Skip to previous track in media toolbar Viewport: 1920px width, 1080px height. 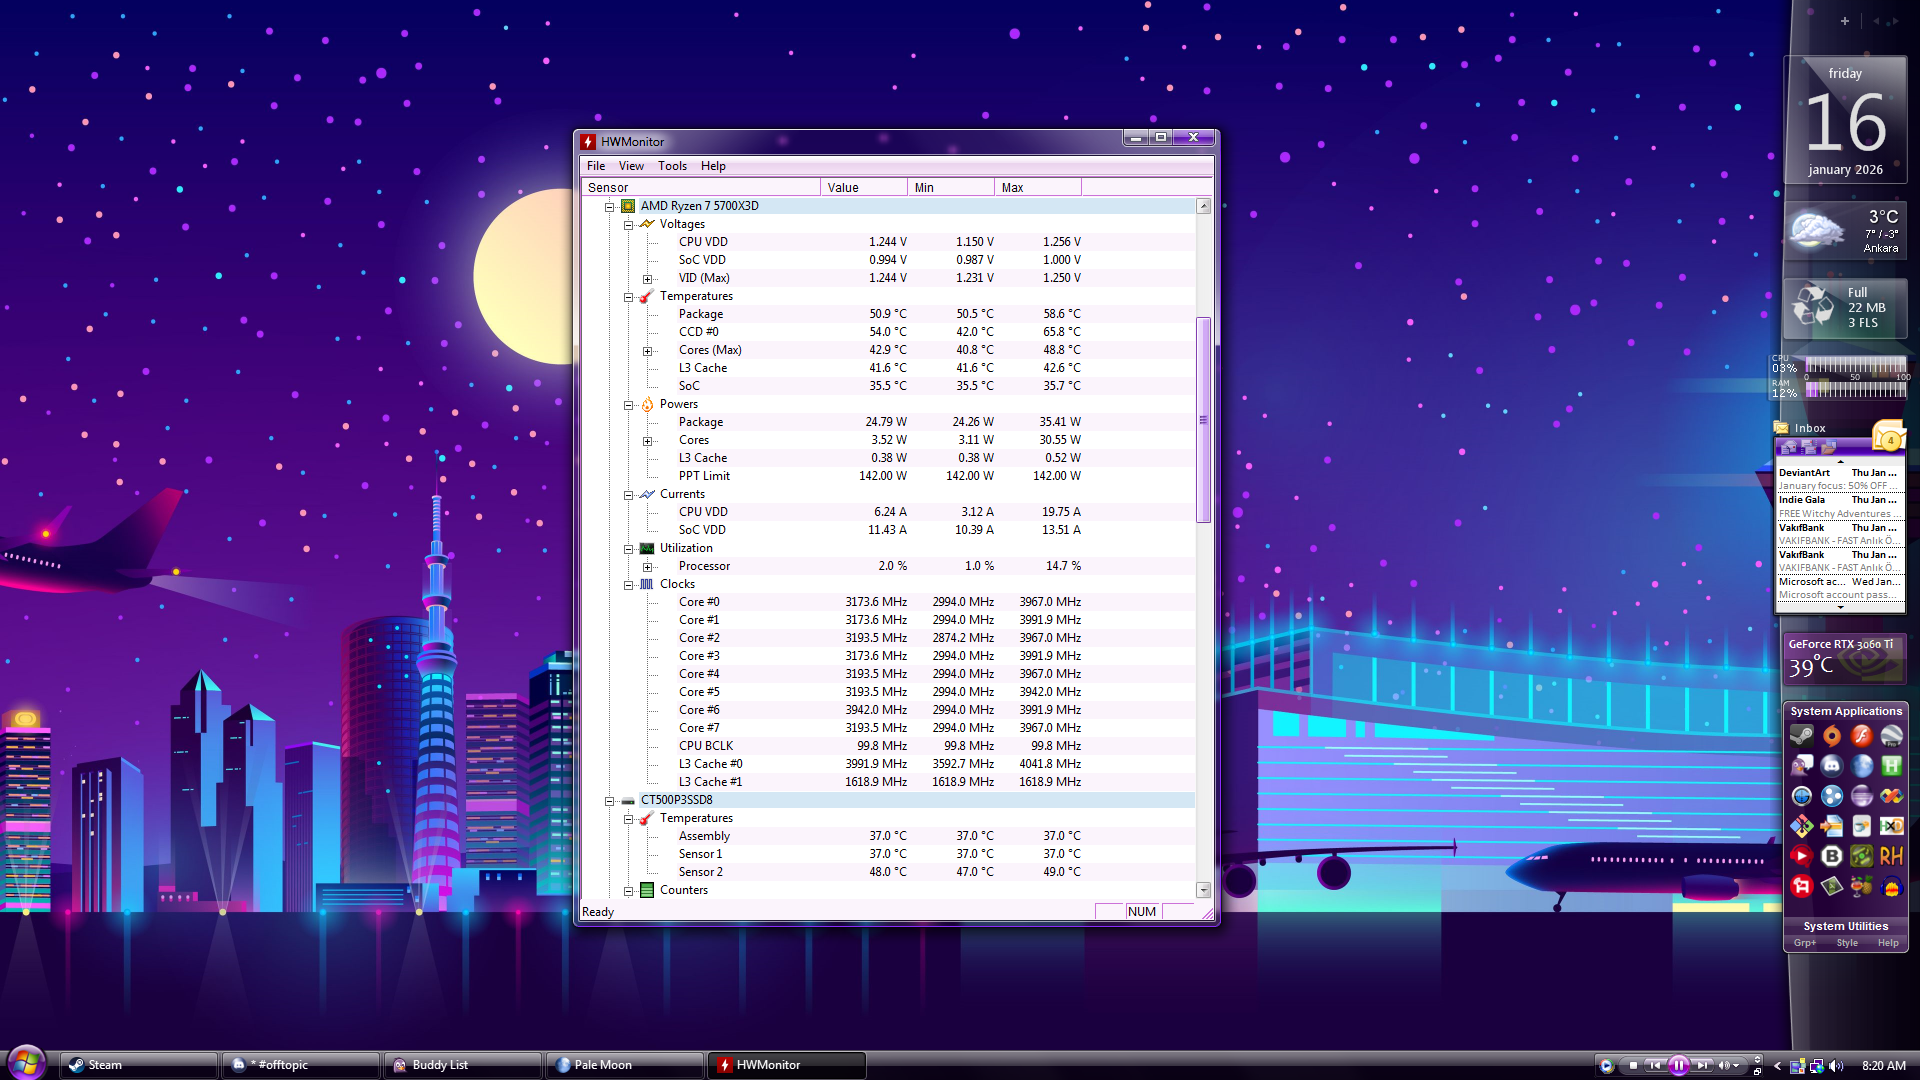tap(1655, 1066)
